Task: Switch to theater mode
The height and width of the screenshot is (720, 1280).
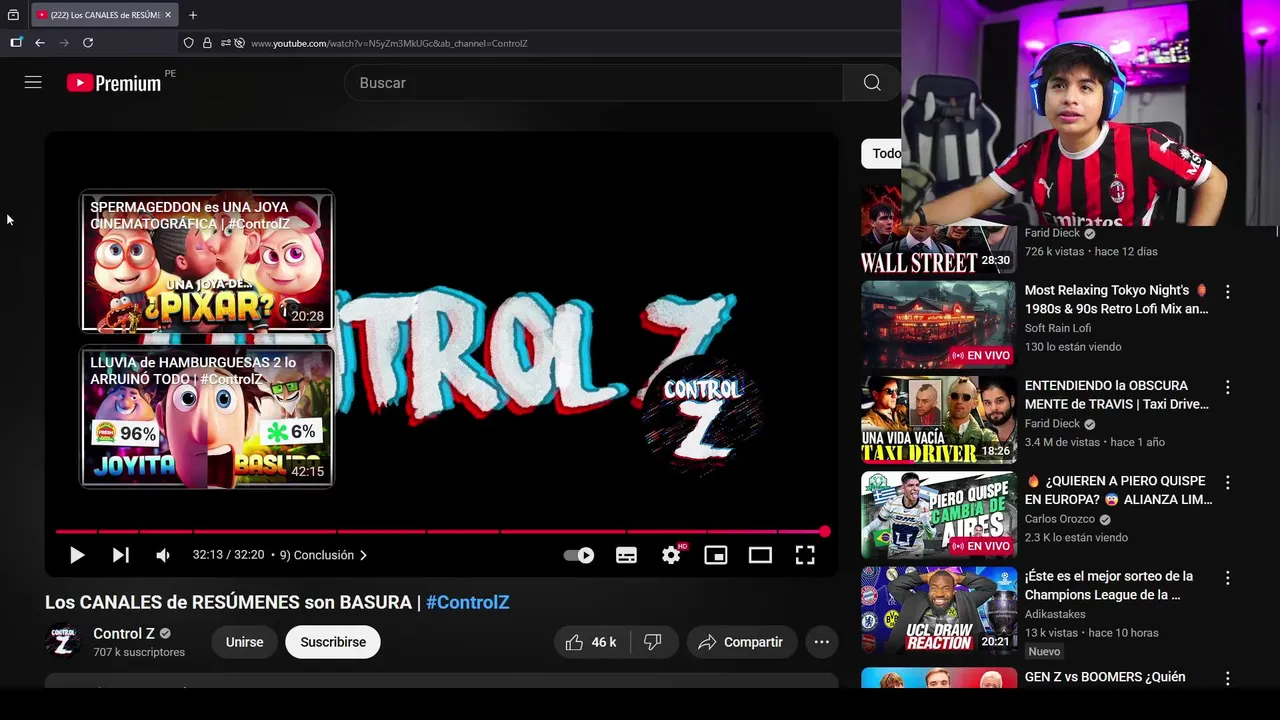Action: pyautogui.click(x=760, y=555)
